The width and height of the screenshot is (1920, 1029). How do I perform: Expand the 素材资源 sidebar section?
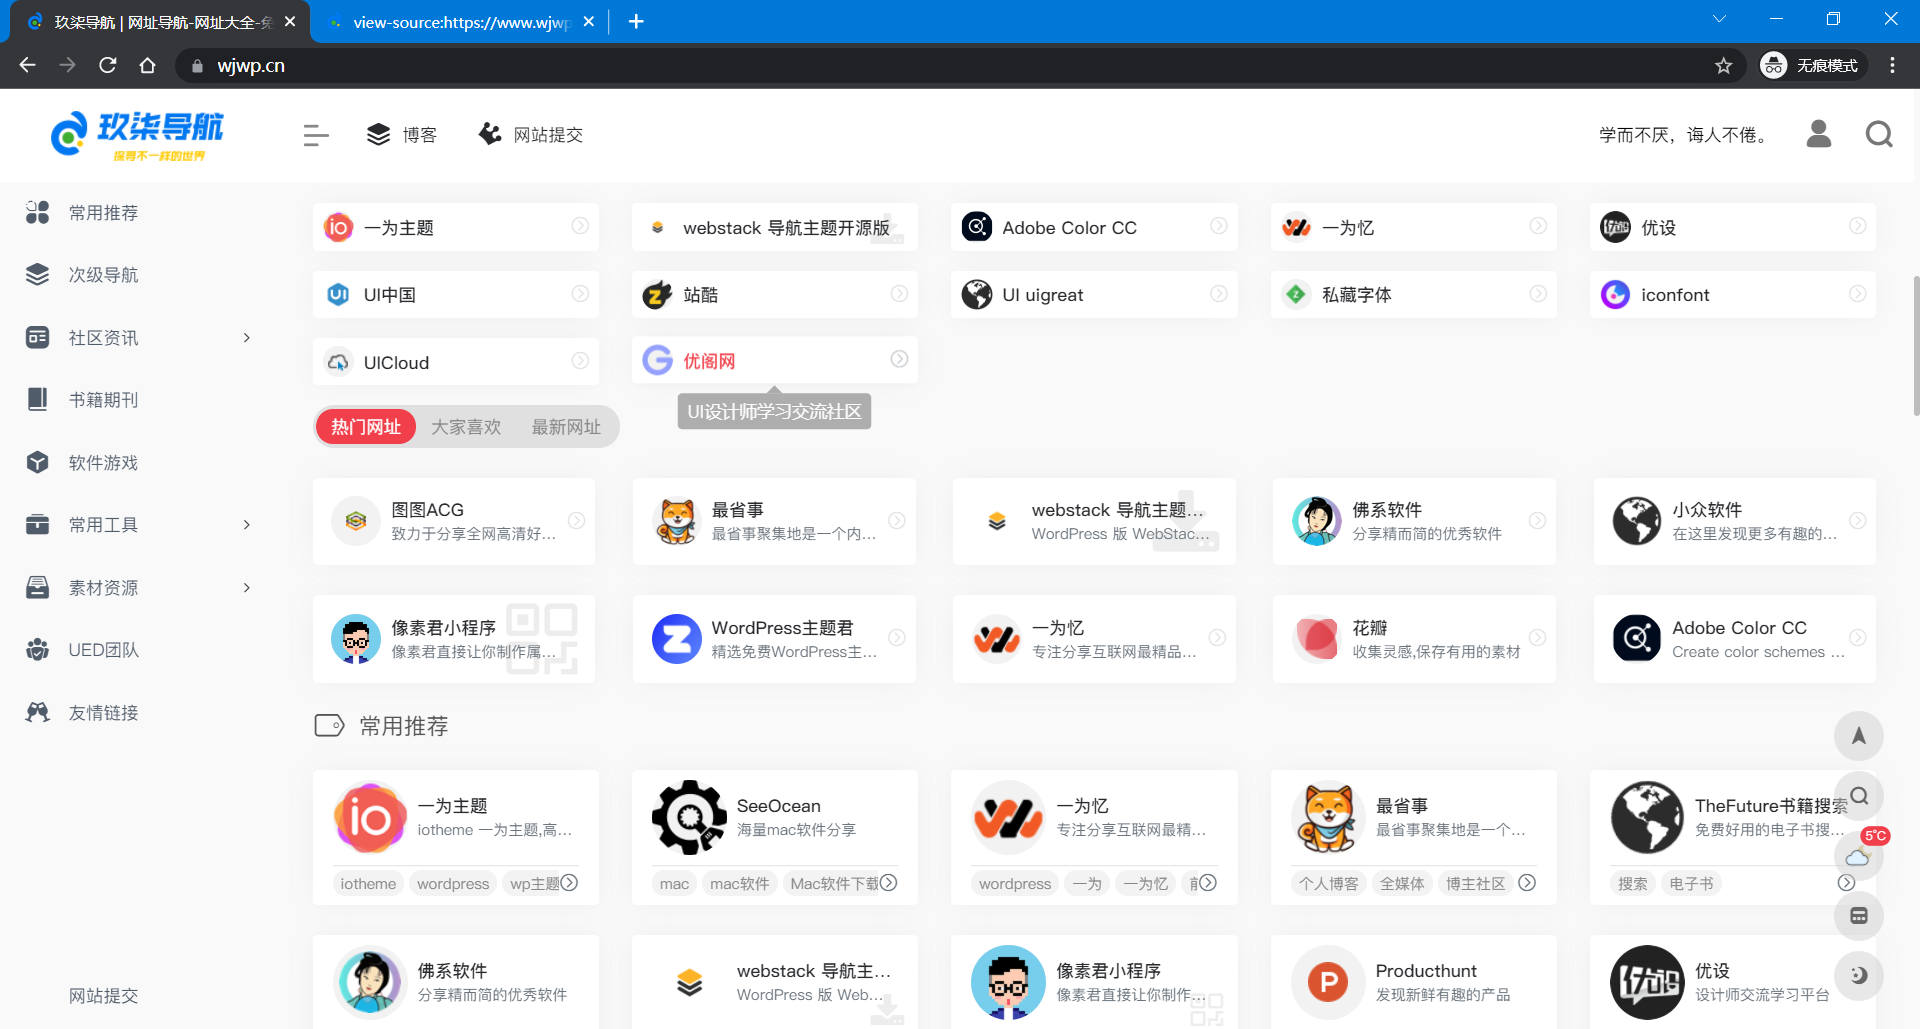[246, 587]
